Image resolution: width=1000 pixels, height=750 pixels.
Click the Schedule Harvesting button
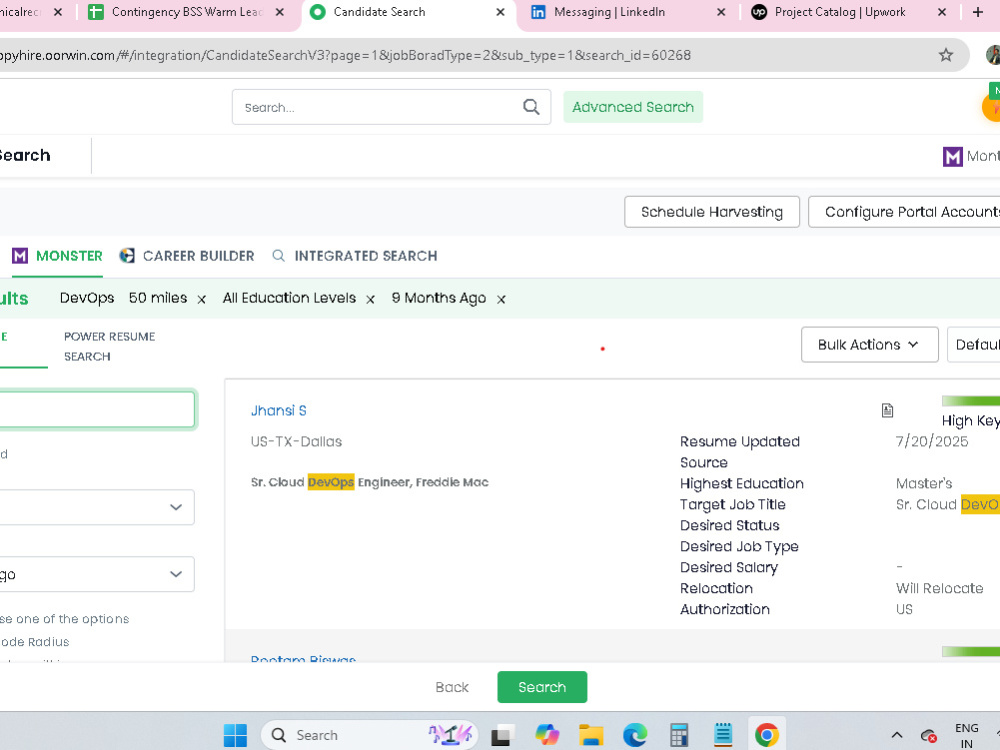pyautogui.click(x=712, y=212)
